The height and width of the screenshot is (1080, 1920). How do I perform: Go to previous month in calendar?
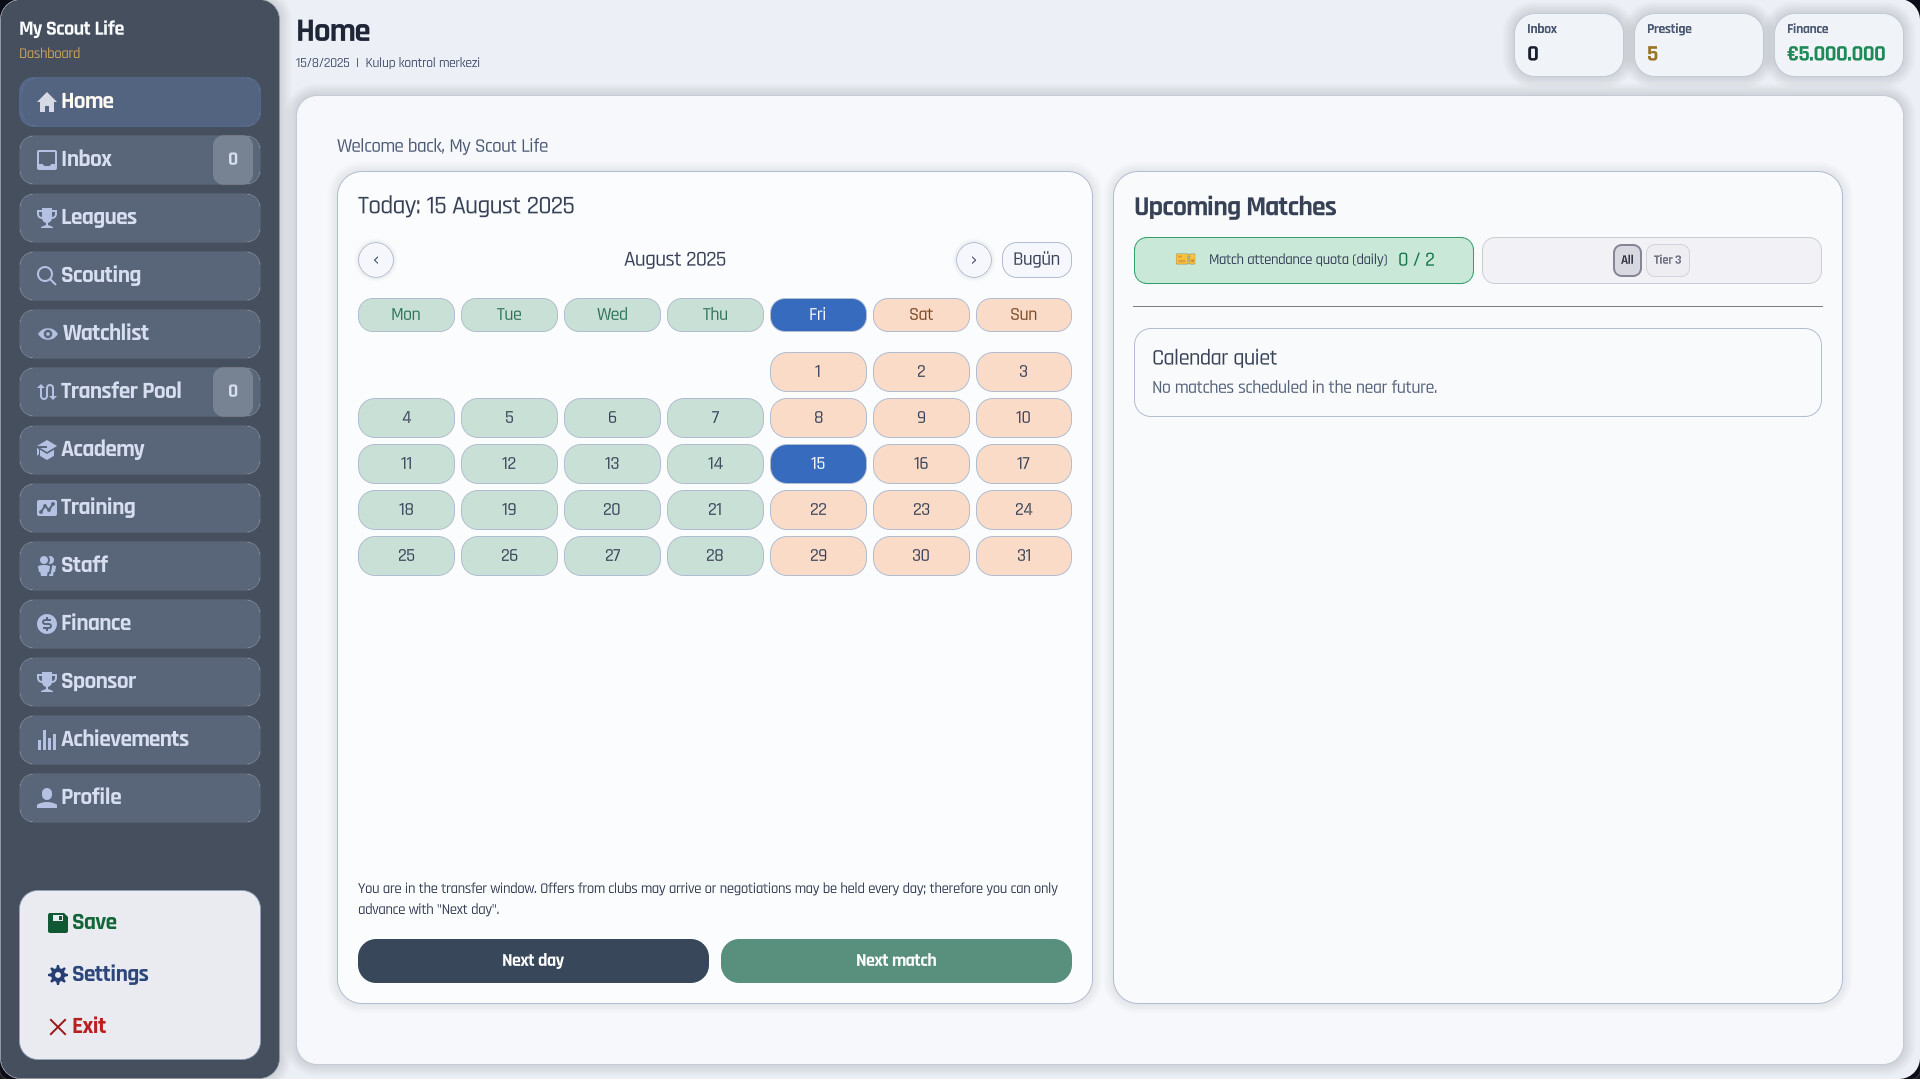point(376,260)
